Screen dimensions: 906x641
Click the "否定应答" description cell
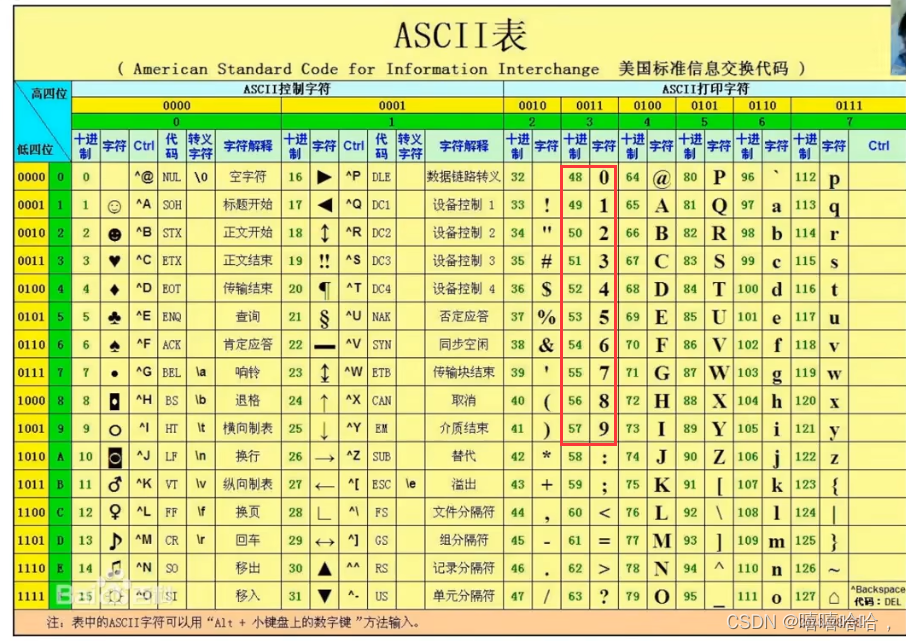coord(463,317)
